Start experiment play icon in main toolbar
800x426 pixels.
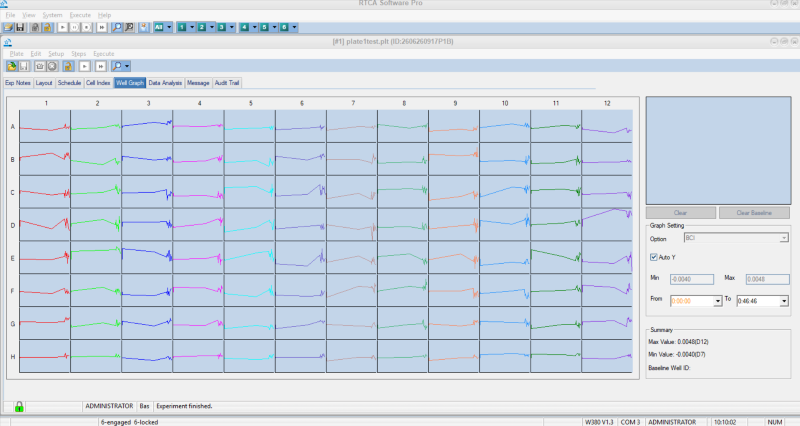(x=62, y=28)
